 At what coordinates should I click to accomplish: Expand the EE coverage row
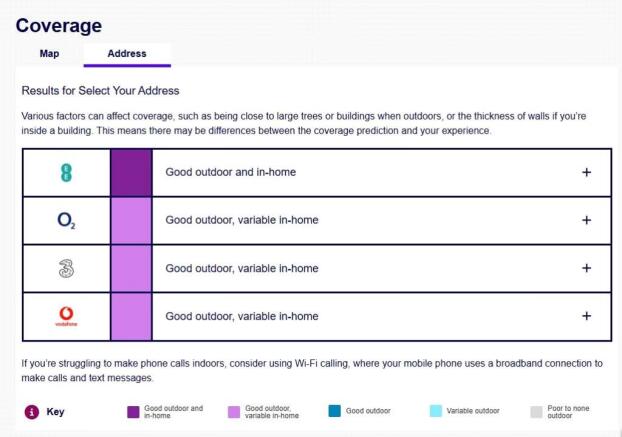coord(586,172)
